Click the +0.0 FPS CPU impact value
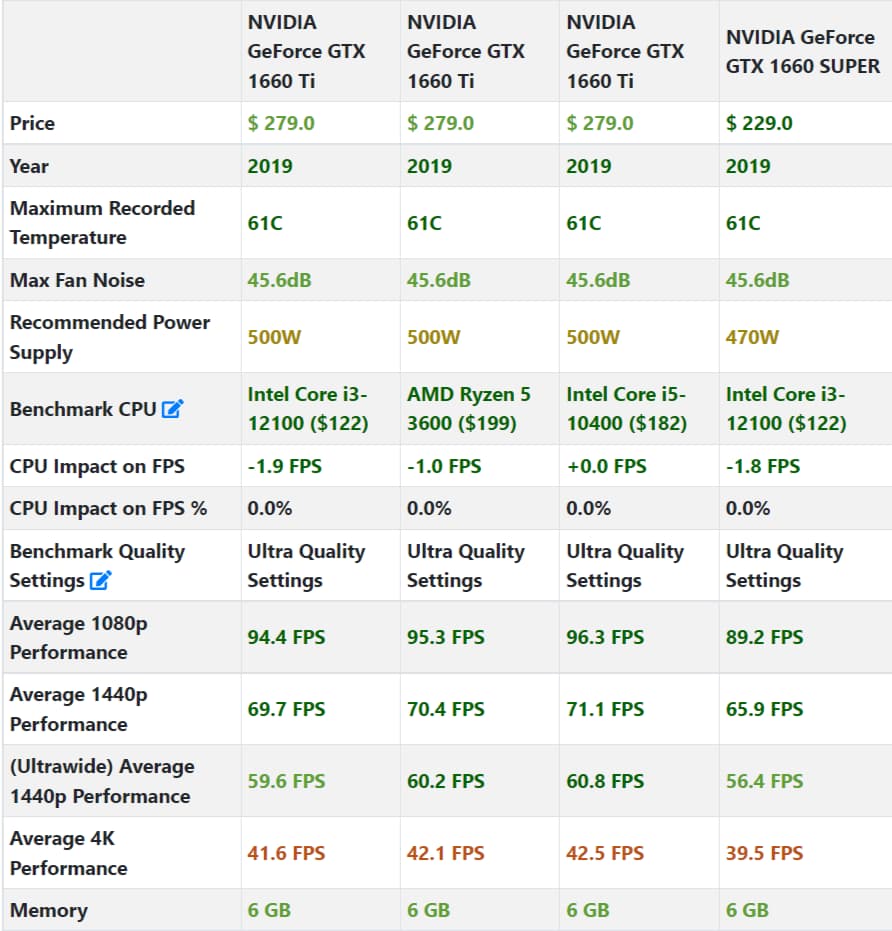Image resolution: width=892 pixels, height=931 pixels. (606, 466)
